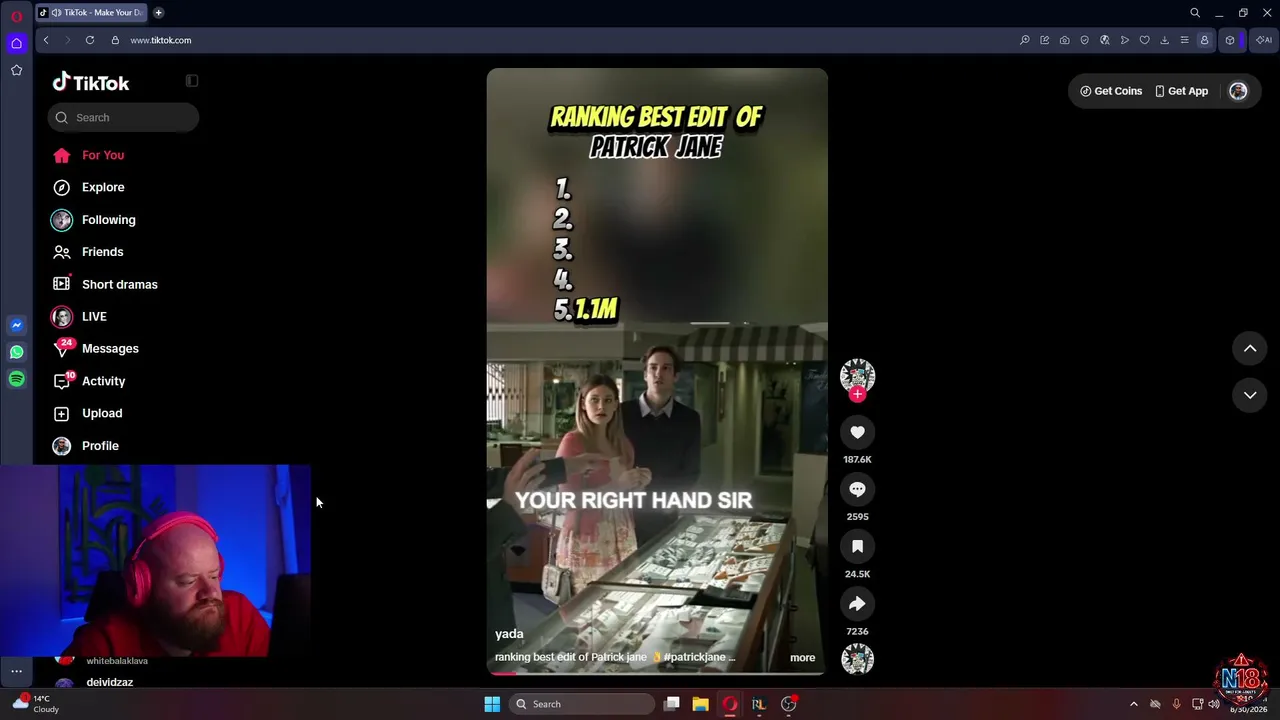Open the extensions cube icon
1280x720 pixels.
(x=1230, y=40)
